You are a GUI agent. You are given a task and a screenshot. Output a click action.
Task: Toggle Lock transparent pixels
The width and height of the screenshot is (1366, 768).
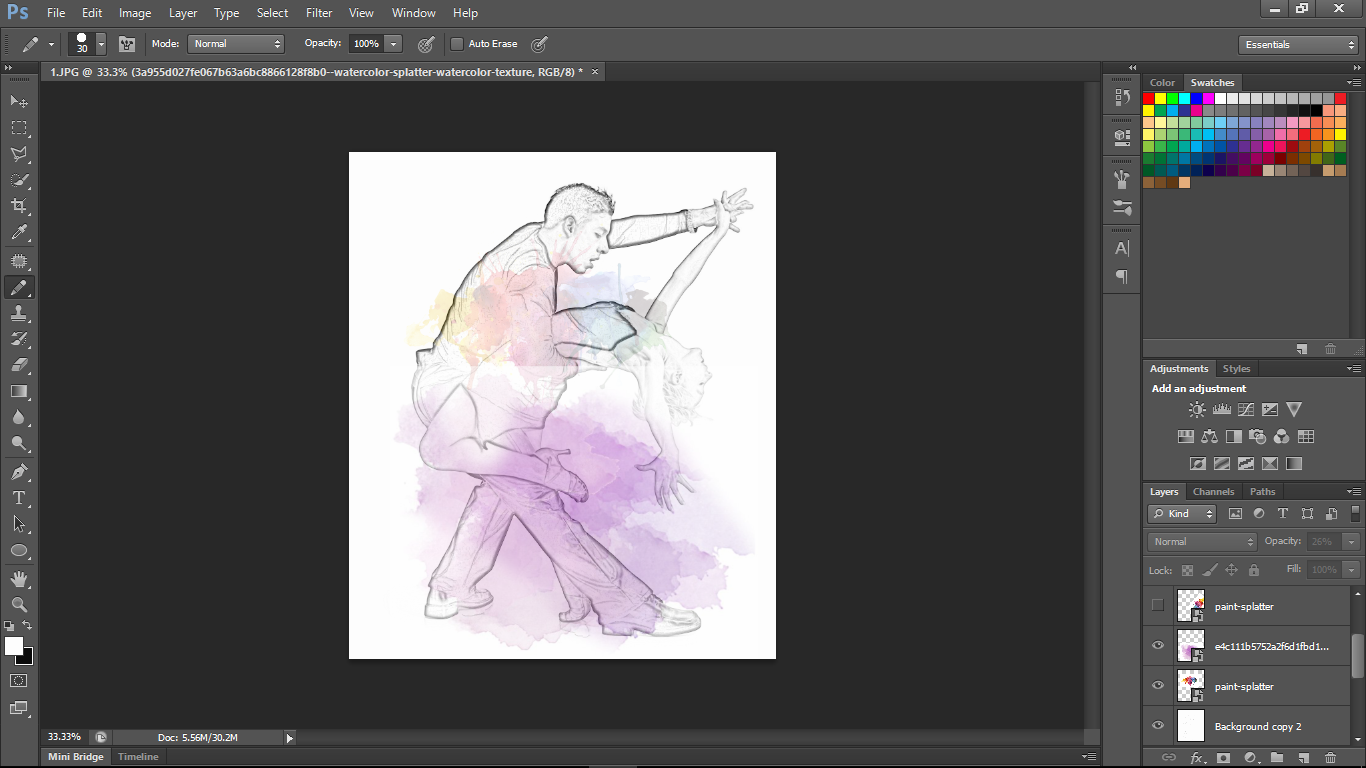coord(1187,570)
